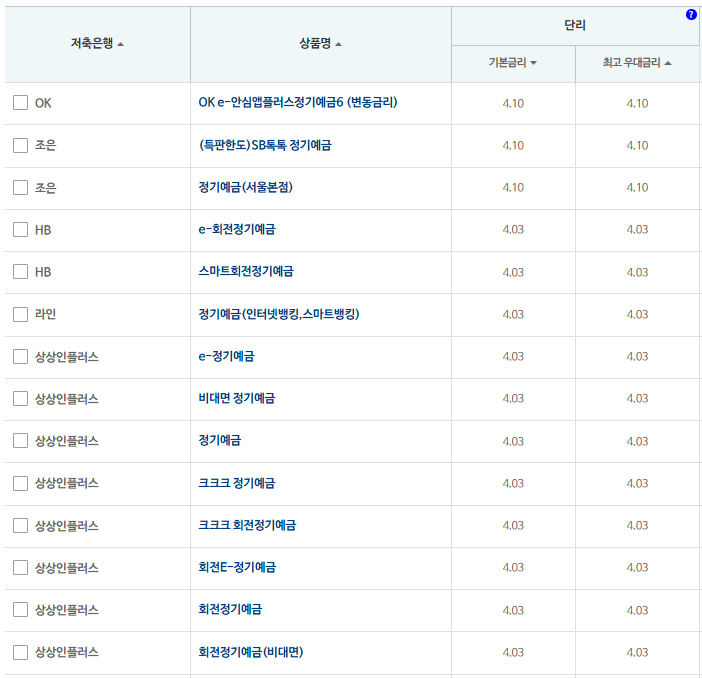Click 최고 우대금리 4.03 in 스마트회전정기예금 row
This screenshot has width=702, height=678.
(637, 272)
